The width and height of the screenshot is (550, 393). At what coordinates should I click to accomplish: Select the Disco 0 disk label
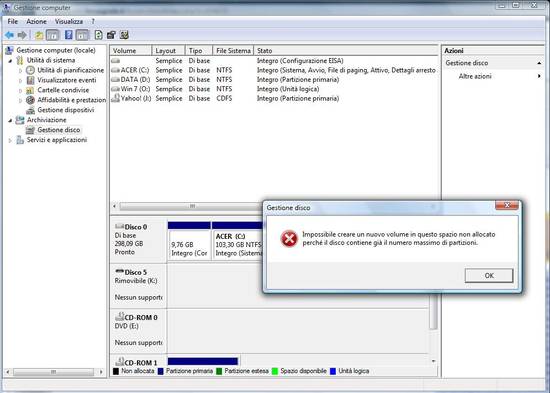click(x=135, y=227)
